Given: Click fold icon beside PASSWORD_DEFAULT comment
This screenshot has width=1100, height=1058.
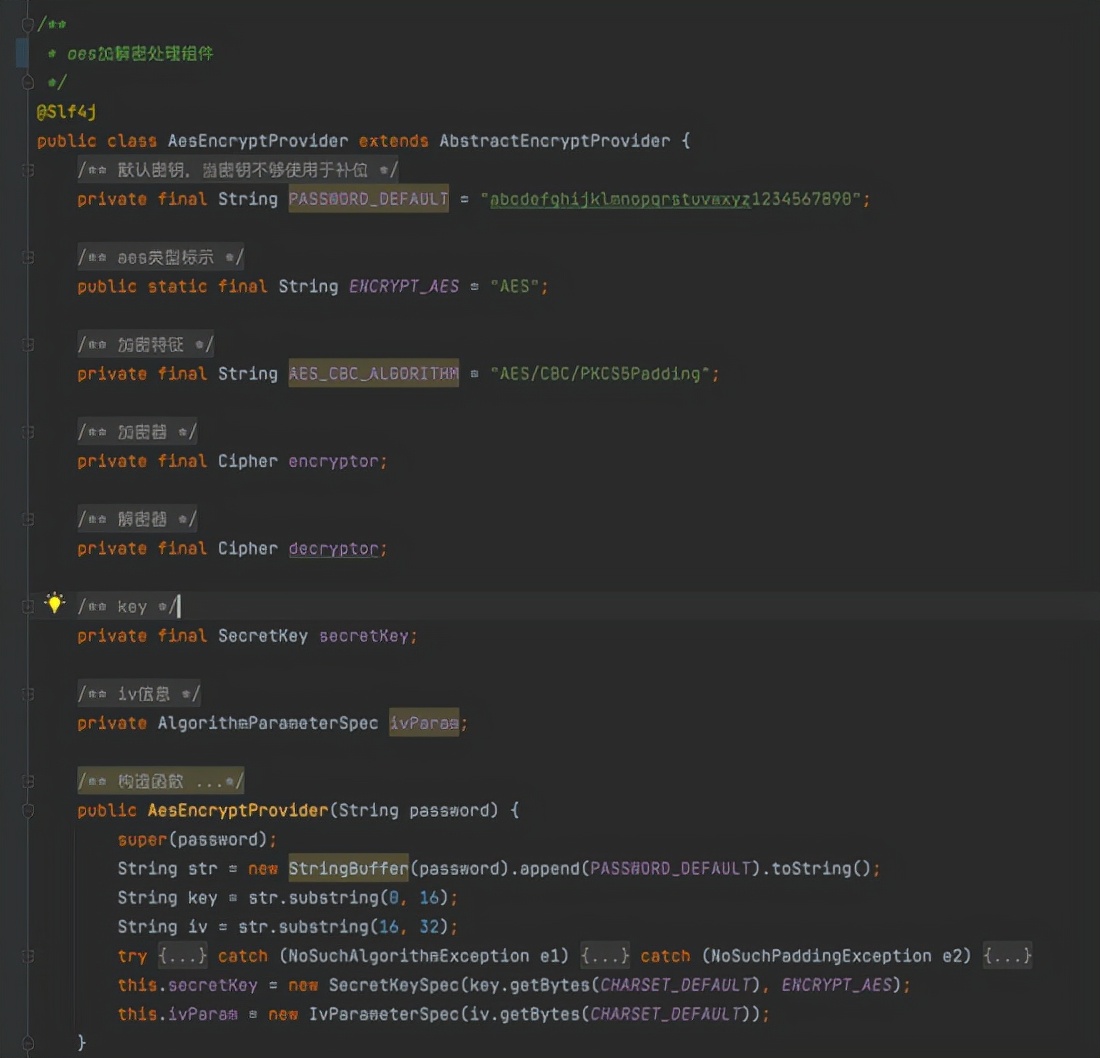Looking at the screenshot, I should (28, 170).
